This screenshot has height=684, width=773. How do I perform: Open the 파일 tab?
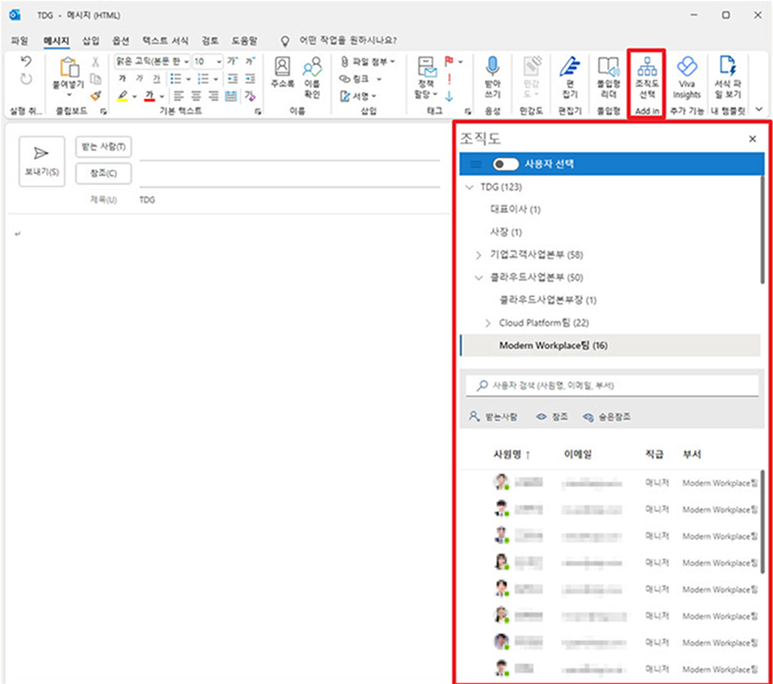[19, 40]
